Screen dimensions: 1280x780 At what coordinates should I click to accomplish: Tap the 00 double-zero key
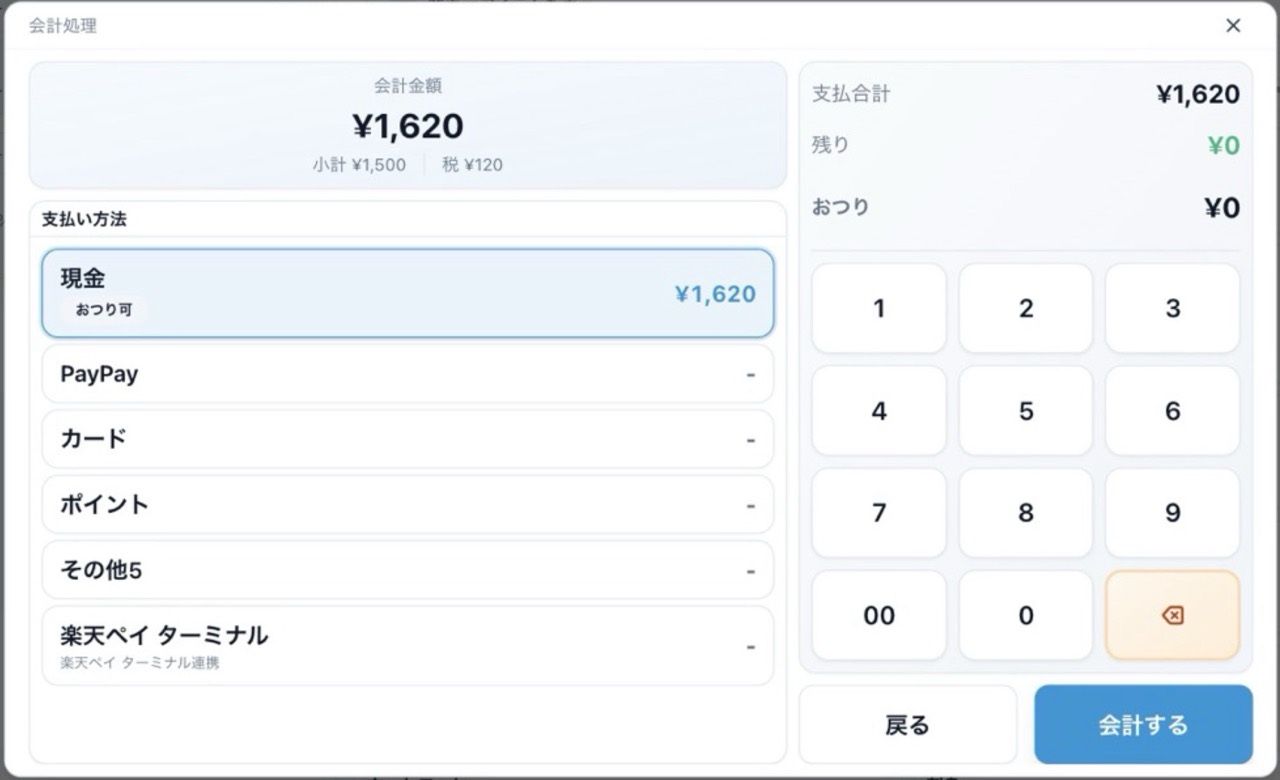(879, 615)
